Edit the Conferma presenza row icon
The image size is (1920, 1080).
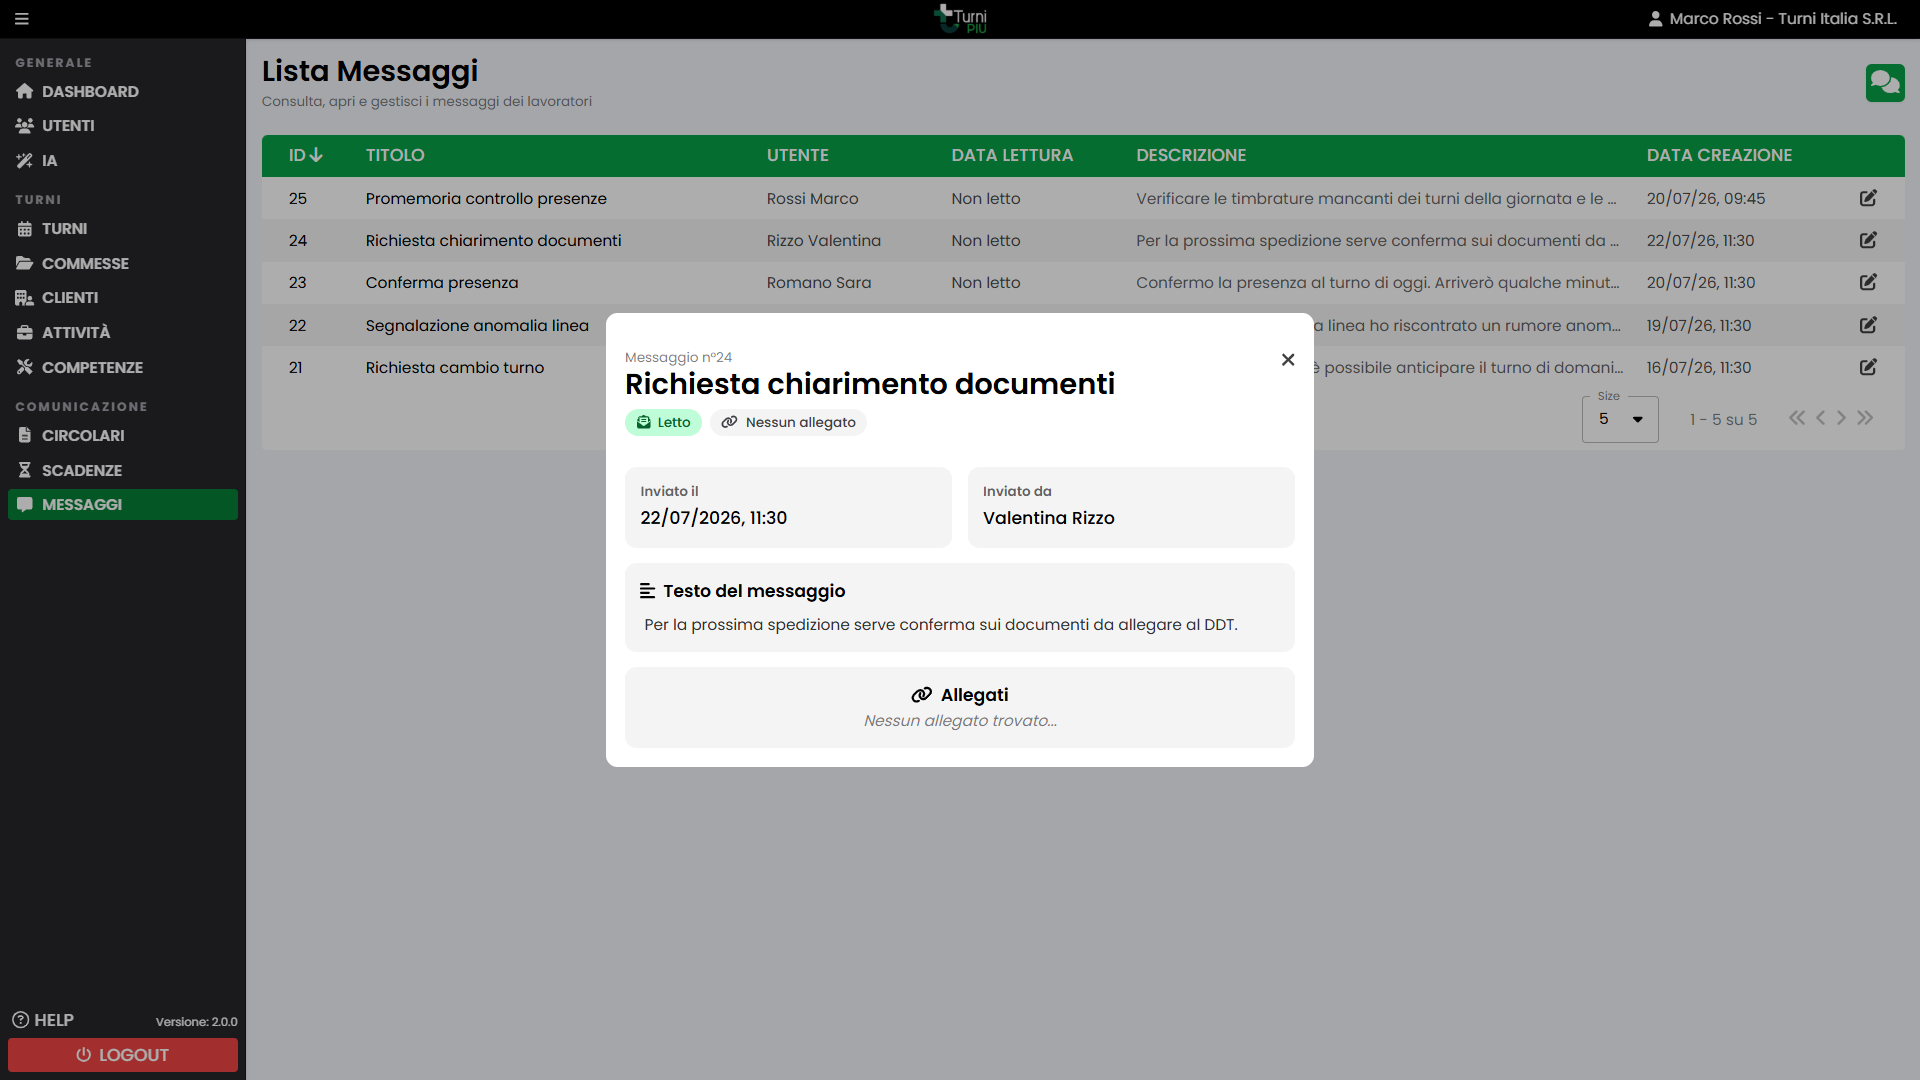point(1867,282)
